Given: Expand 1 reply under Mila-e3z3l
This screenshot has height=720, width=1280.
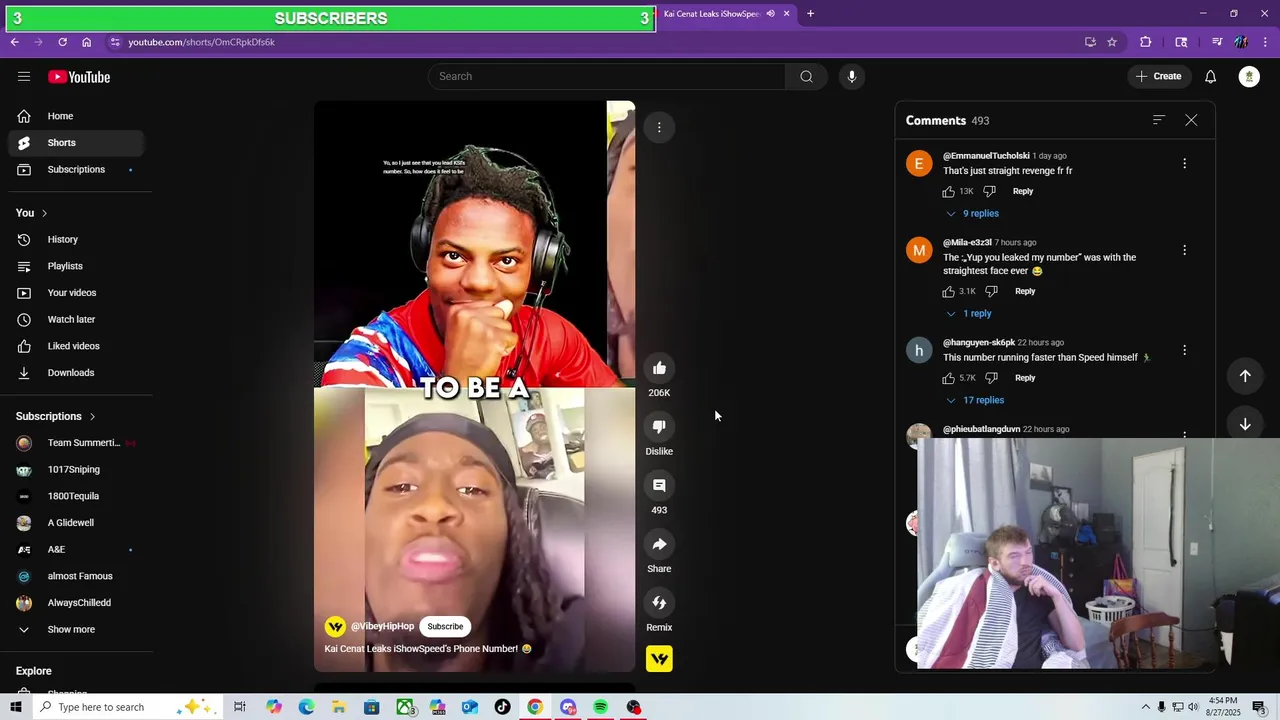Looking at the screenshot, I should 969,313.
